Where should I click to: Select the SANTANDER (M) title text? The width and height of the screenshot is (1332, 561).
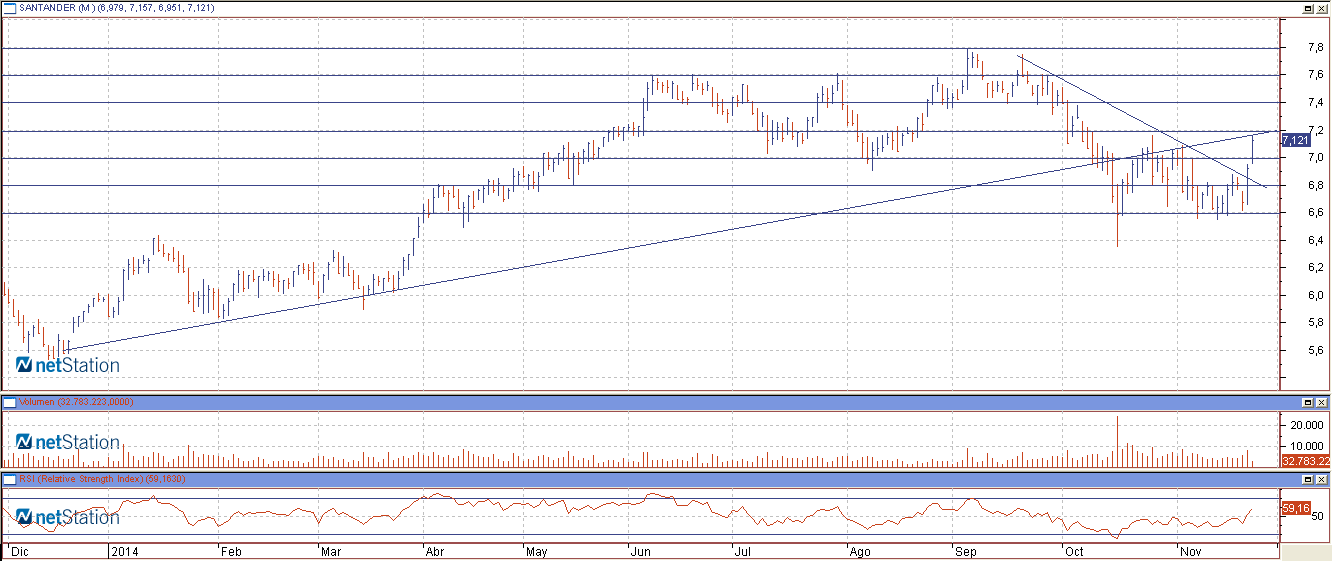point(58,8)
